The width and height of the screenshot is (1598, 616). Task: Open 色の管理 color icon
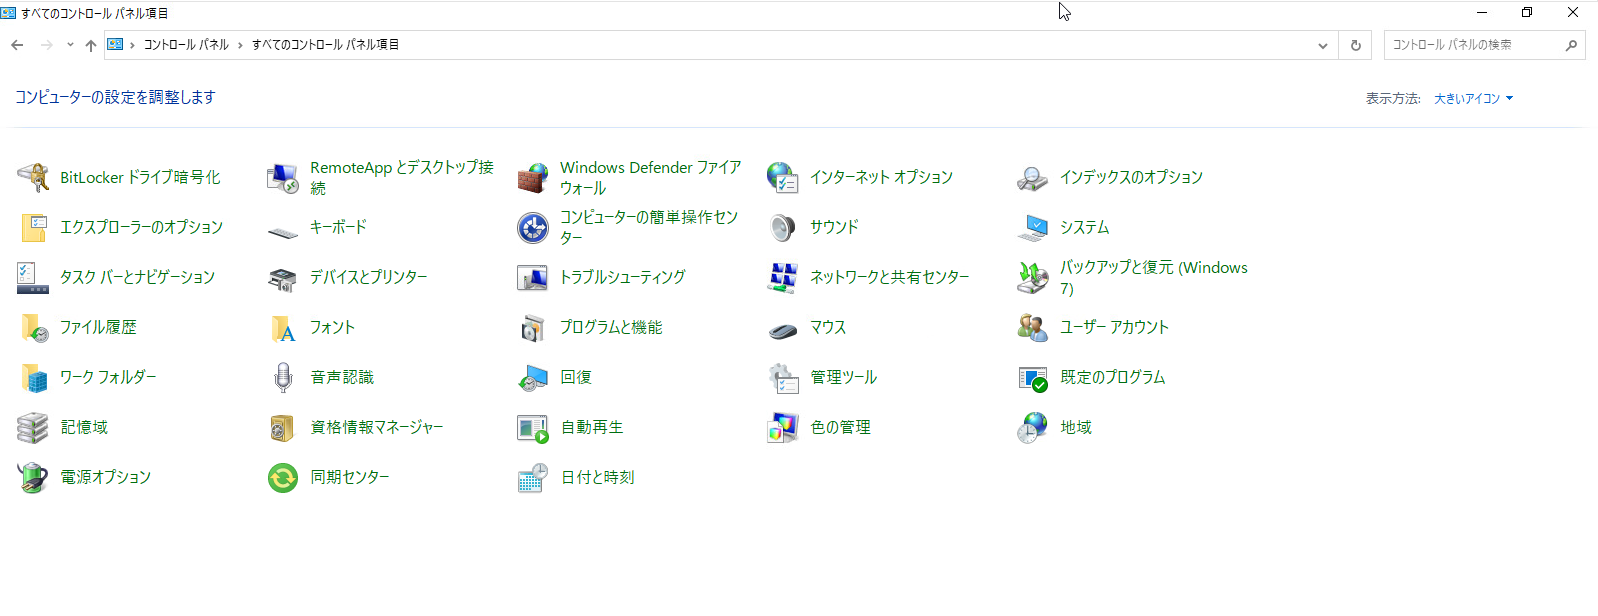point(783,428)
